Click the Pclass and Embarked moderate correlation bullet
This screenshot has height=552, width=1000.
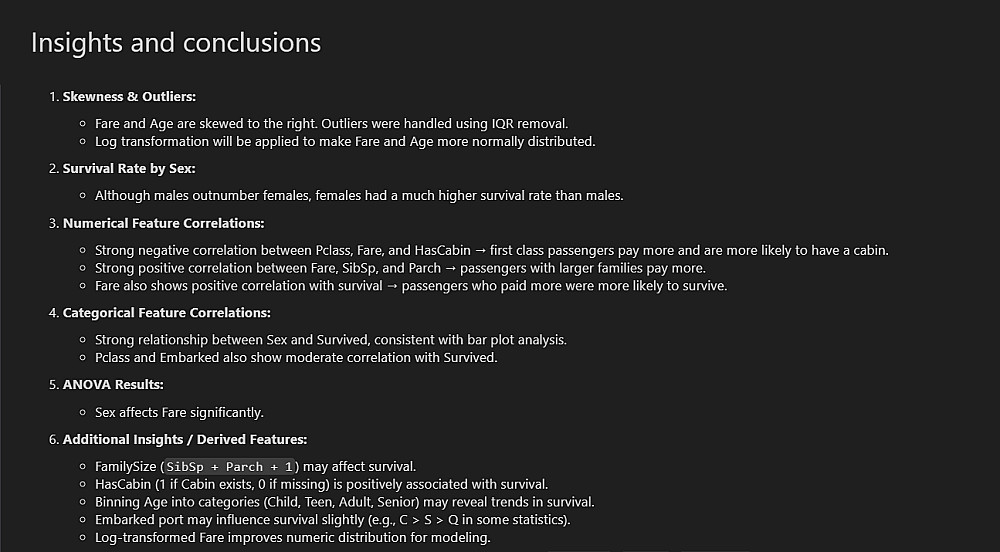[296, 357]
